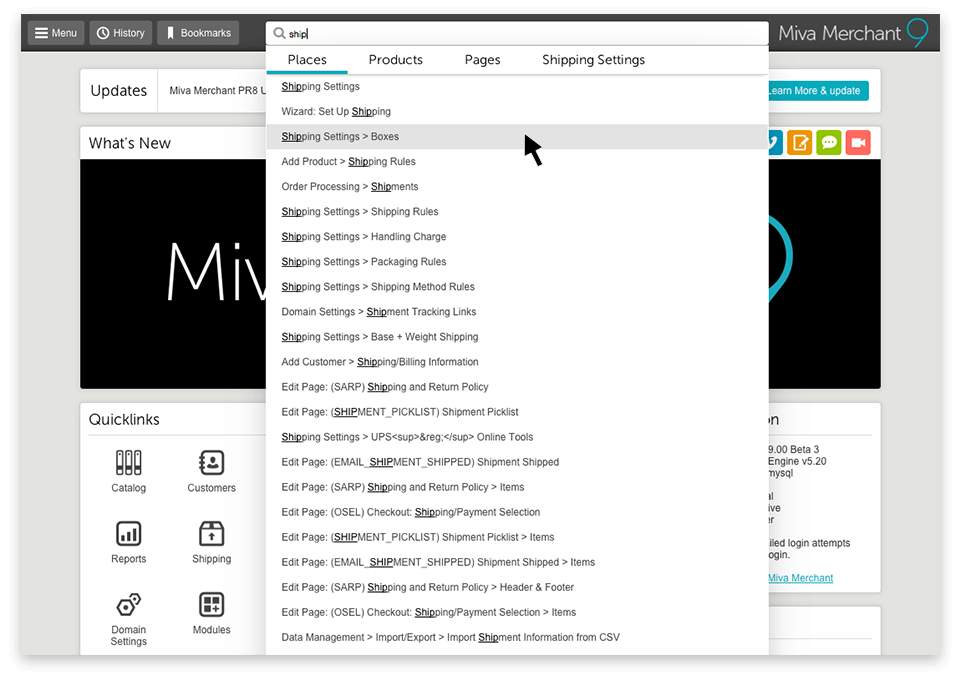Select 'Shipping and Return Policy > Items' result
Screen dimensions: 960x680
click(517, 488)
